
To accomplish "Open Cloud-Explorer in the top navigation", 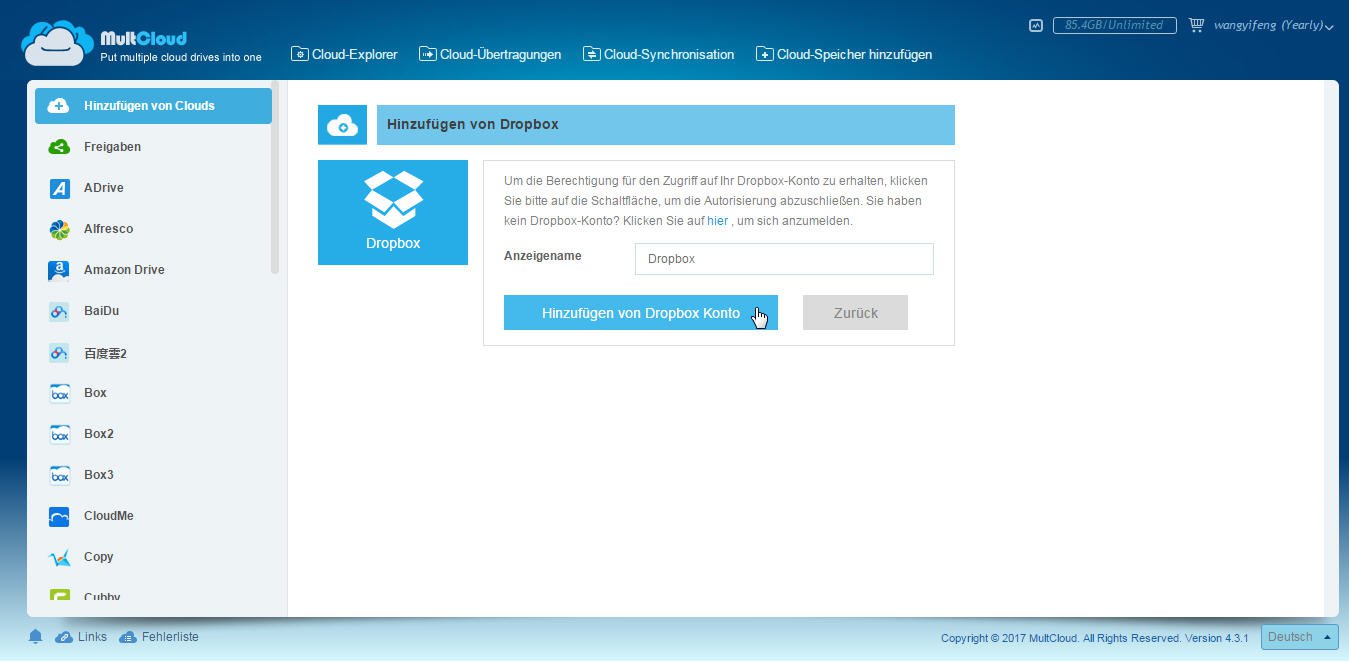I will click(x=344, y=54).
